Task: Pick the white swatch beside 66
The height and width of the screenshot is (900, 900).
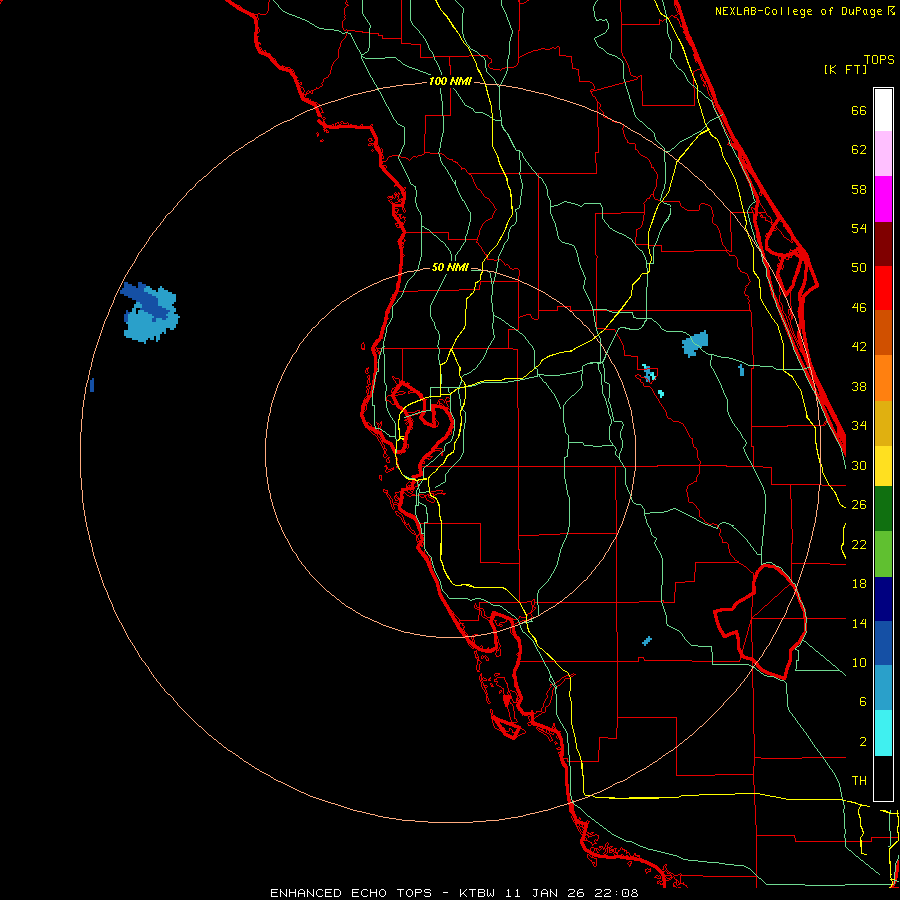Action: point(883,110)
